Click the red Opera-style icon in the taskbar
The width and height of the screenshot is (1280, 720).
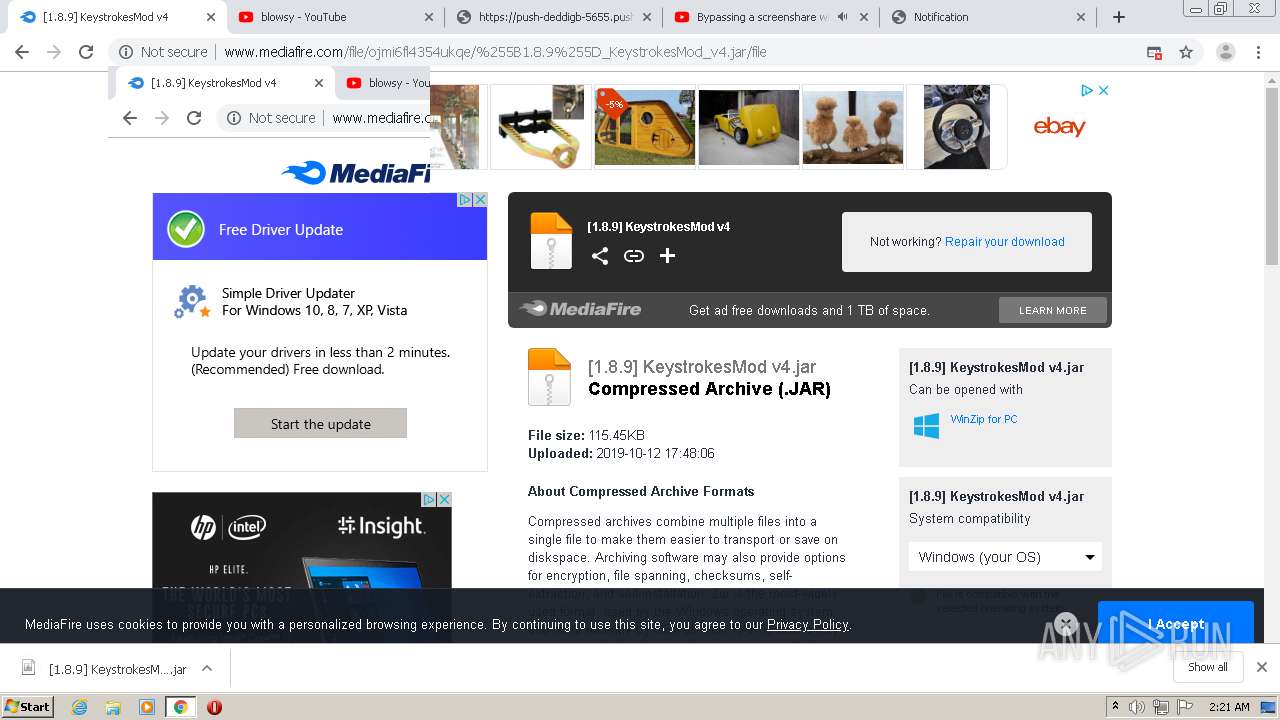click(214, 706)
